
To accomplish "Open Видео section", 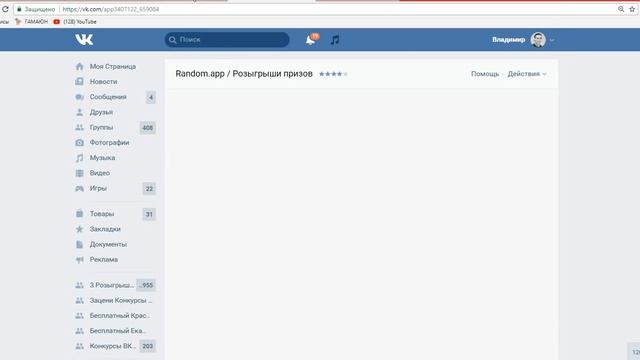I will pyautogui.click(x=100, y=173).
